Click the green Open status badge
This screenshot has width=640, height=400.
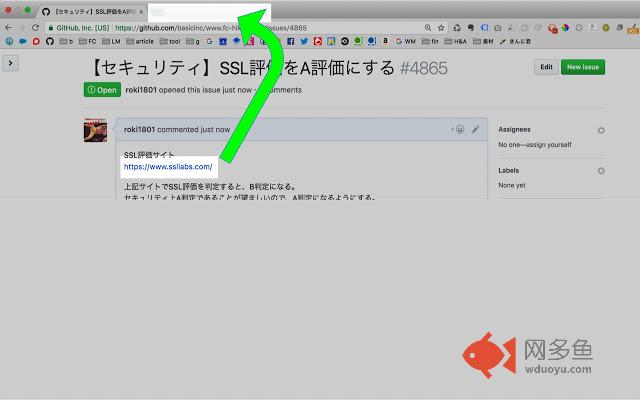point(102,90)
